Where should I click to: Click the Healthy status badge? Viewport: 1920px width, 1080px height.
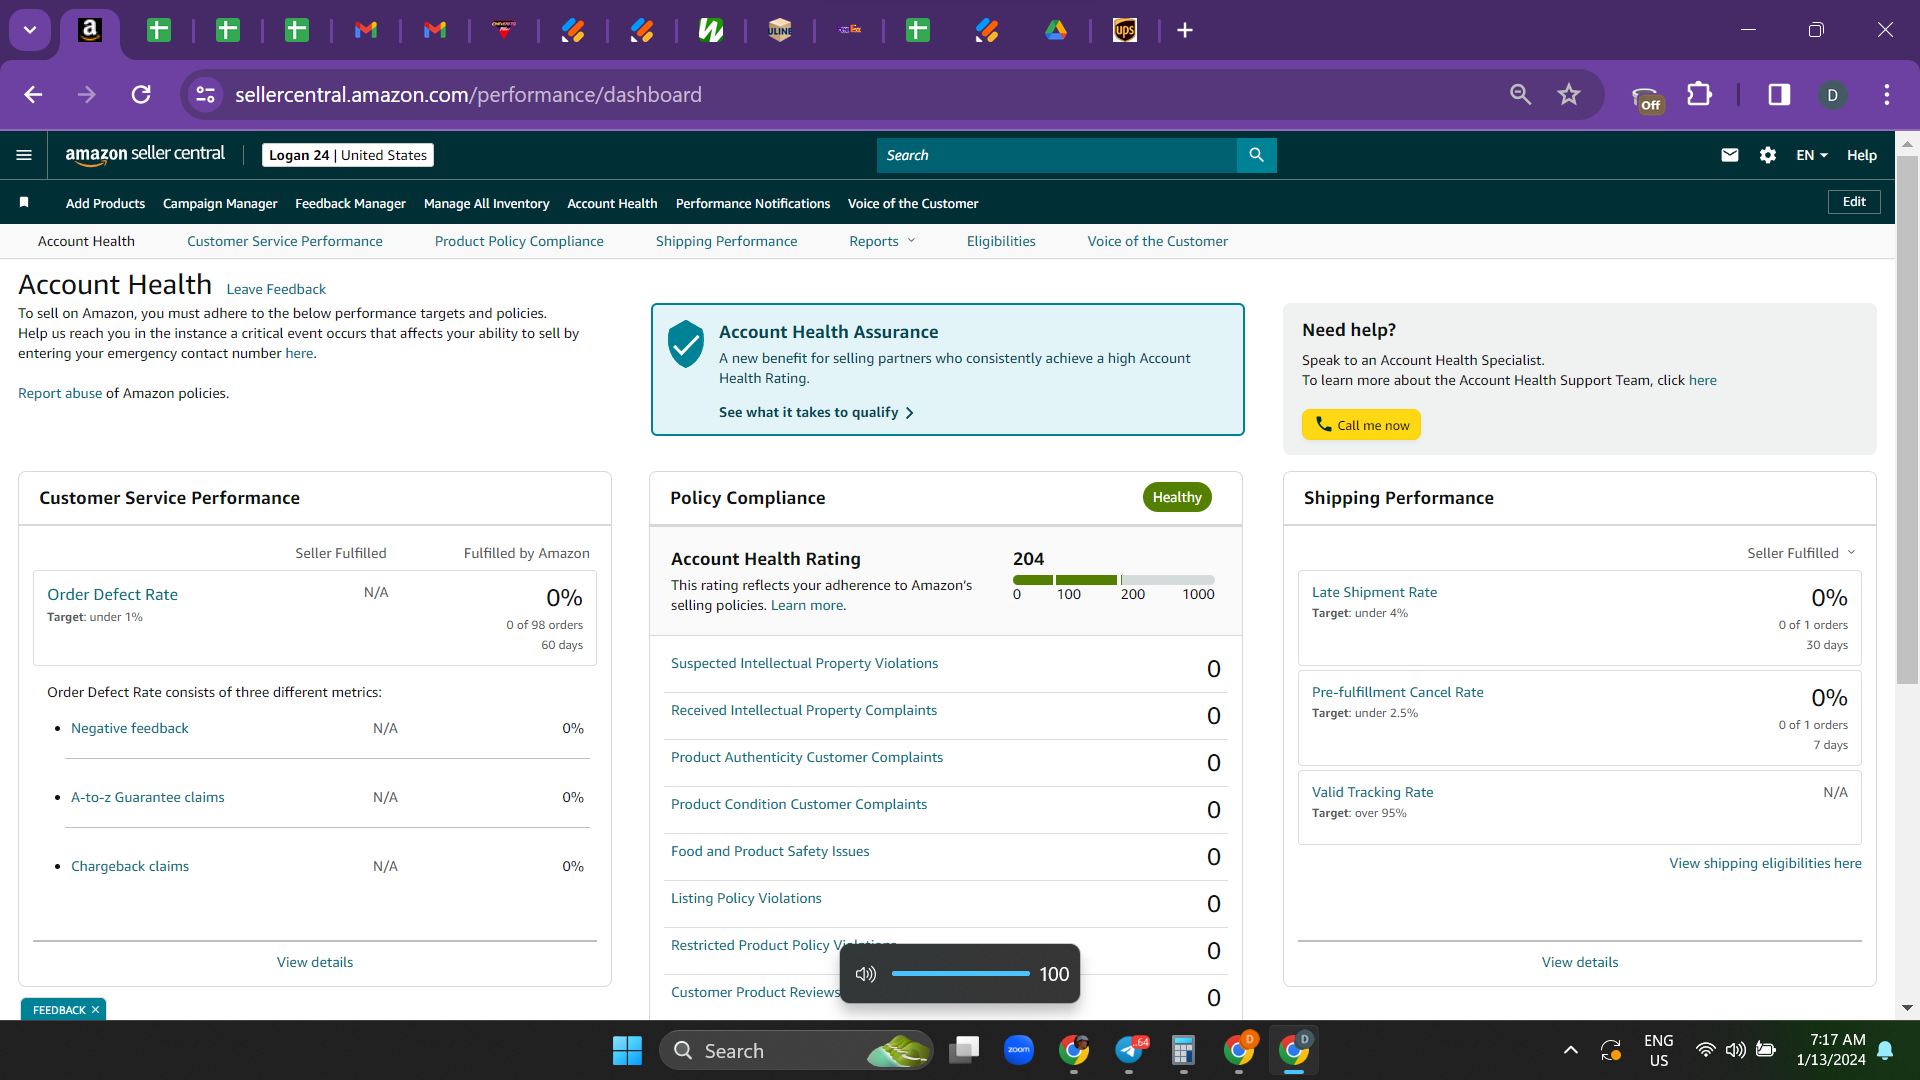[1177, 497]
